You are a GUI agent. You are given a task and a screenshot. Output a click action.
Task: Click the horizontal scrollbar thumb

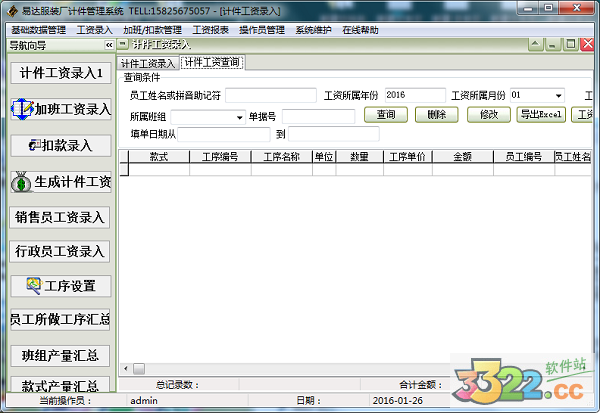(x=139, y=369)
